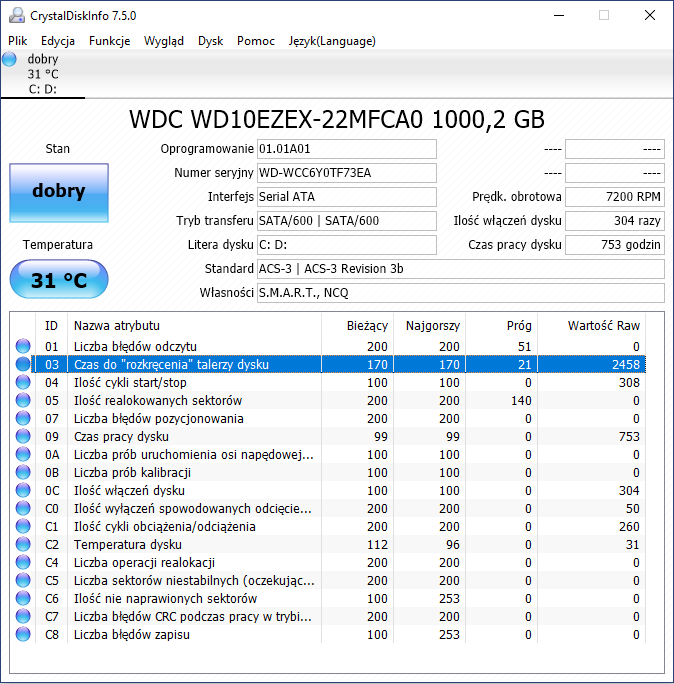Open the Funkcje menu
The image size is (674, 684).
click(x=109, y=41)
